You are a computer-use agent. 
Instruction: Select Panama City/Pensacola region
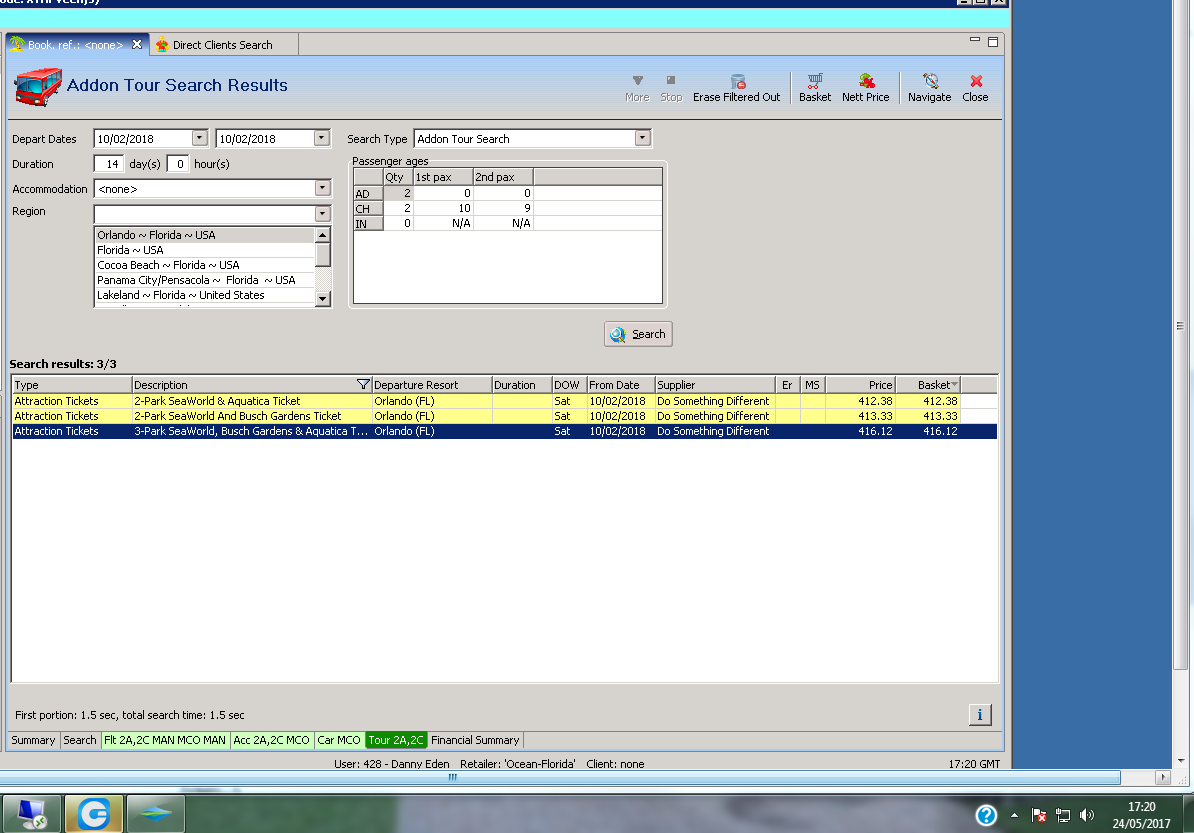pyautogui.click(x=204, y=280)
